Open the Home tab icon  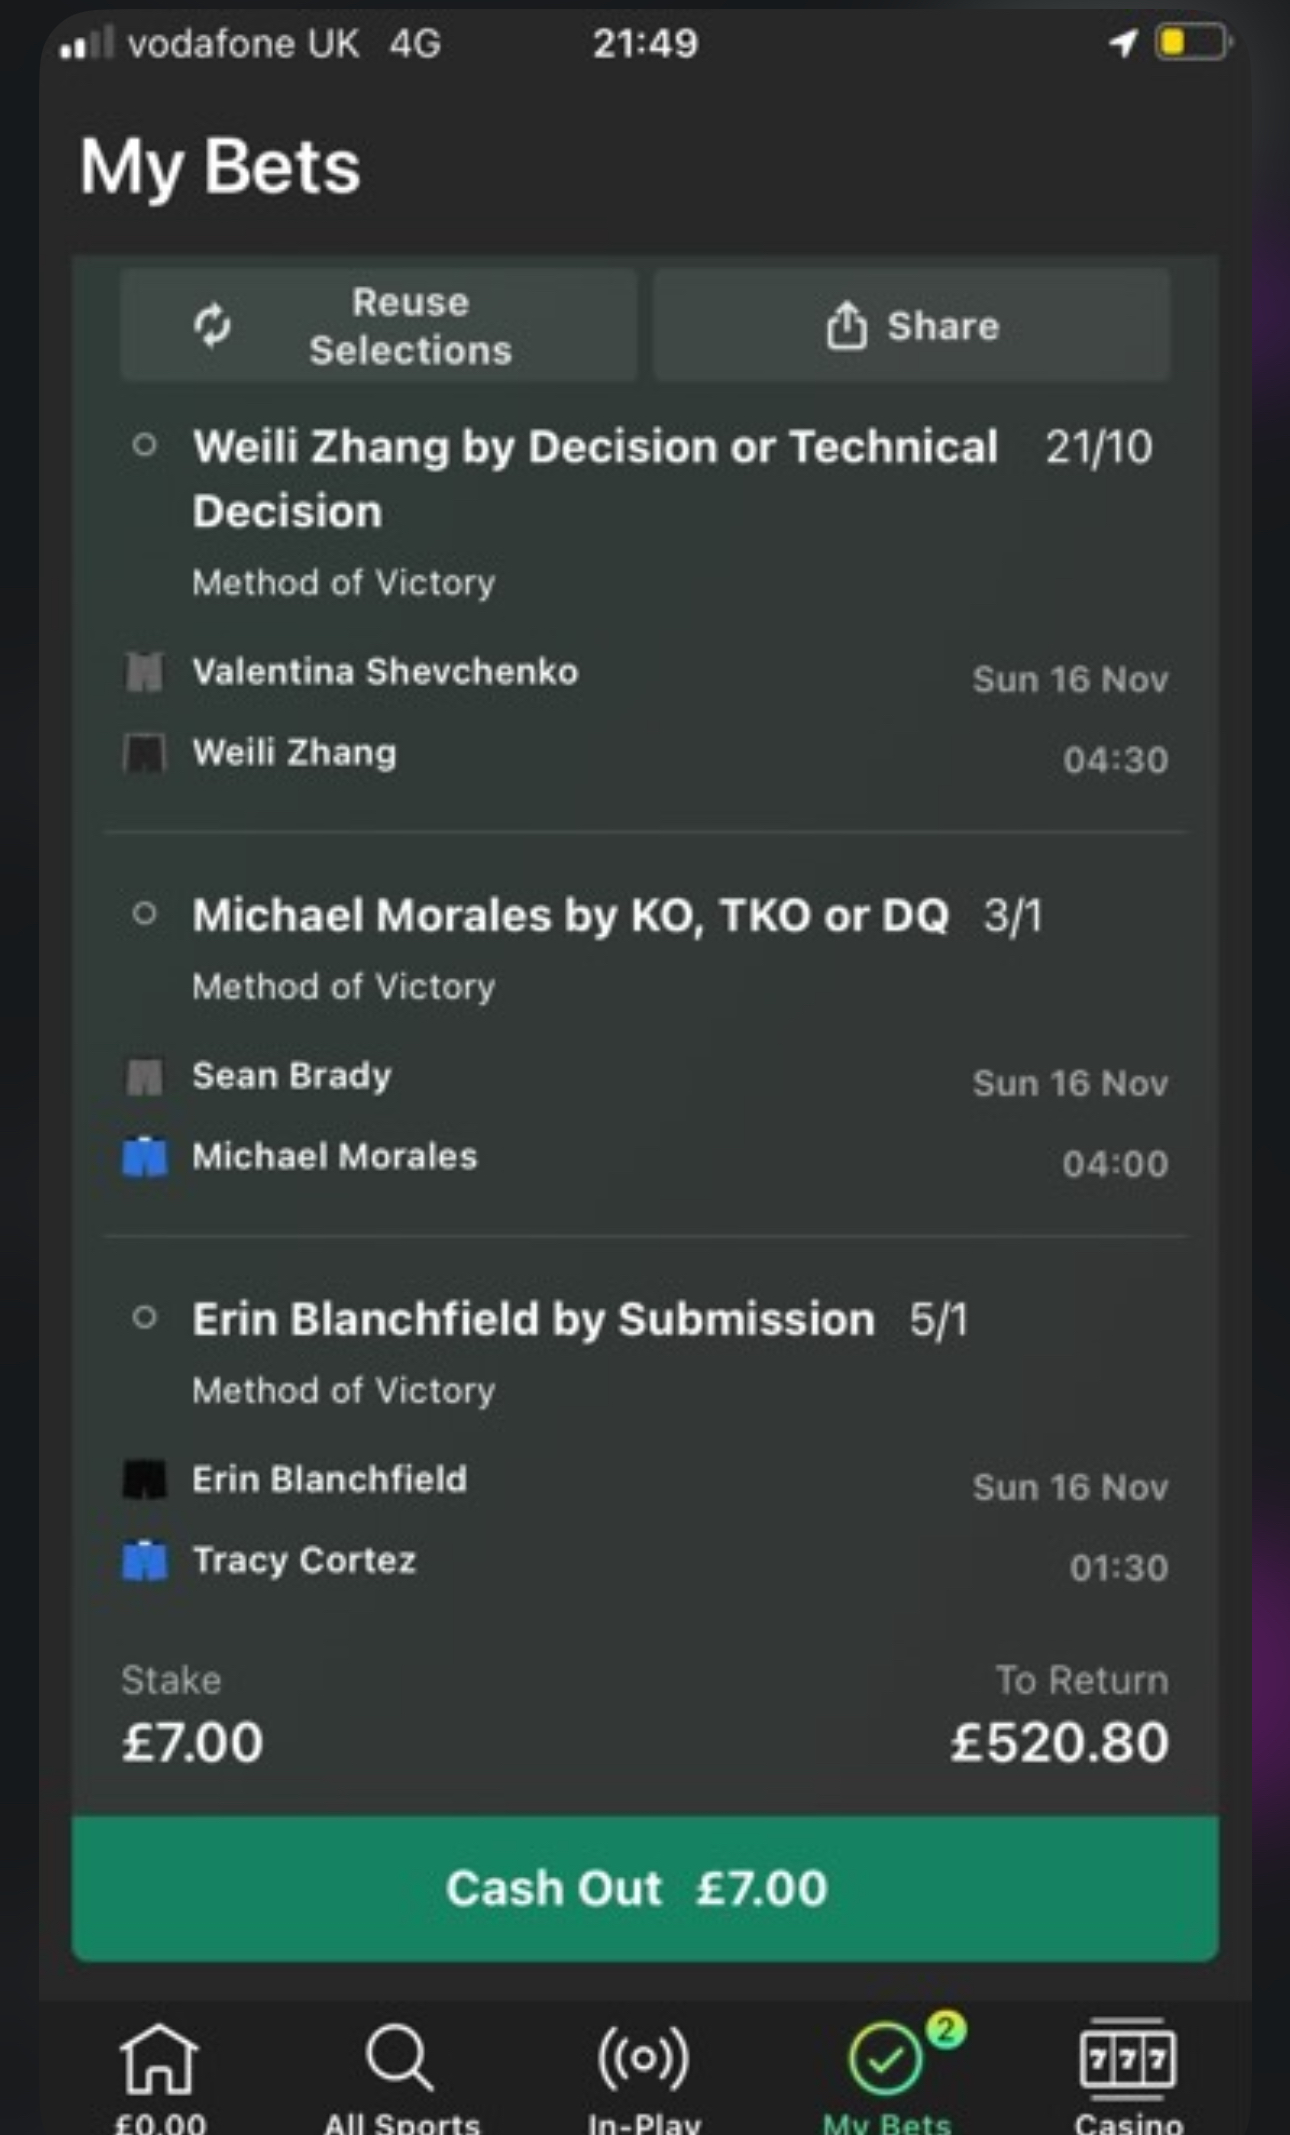159,2059
